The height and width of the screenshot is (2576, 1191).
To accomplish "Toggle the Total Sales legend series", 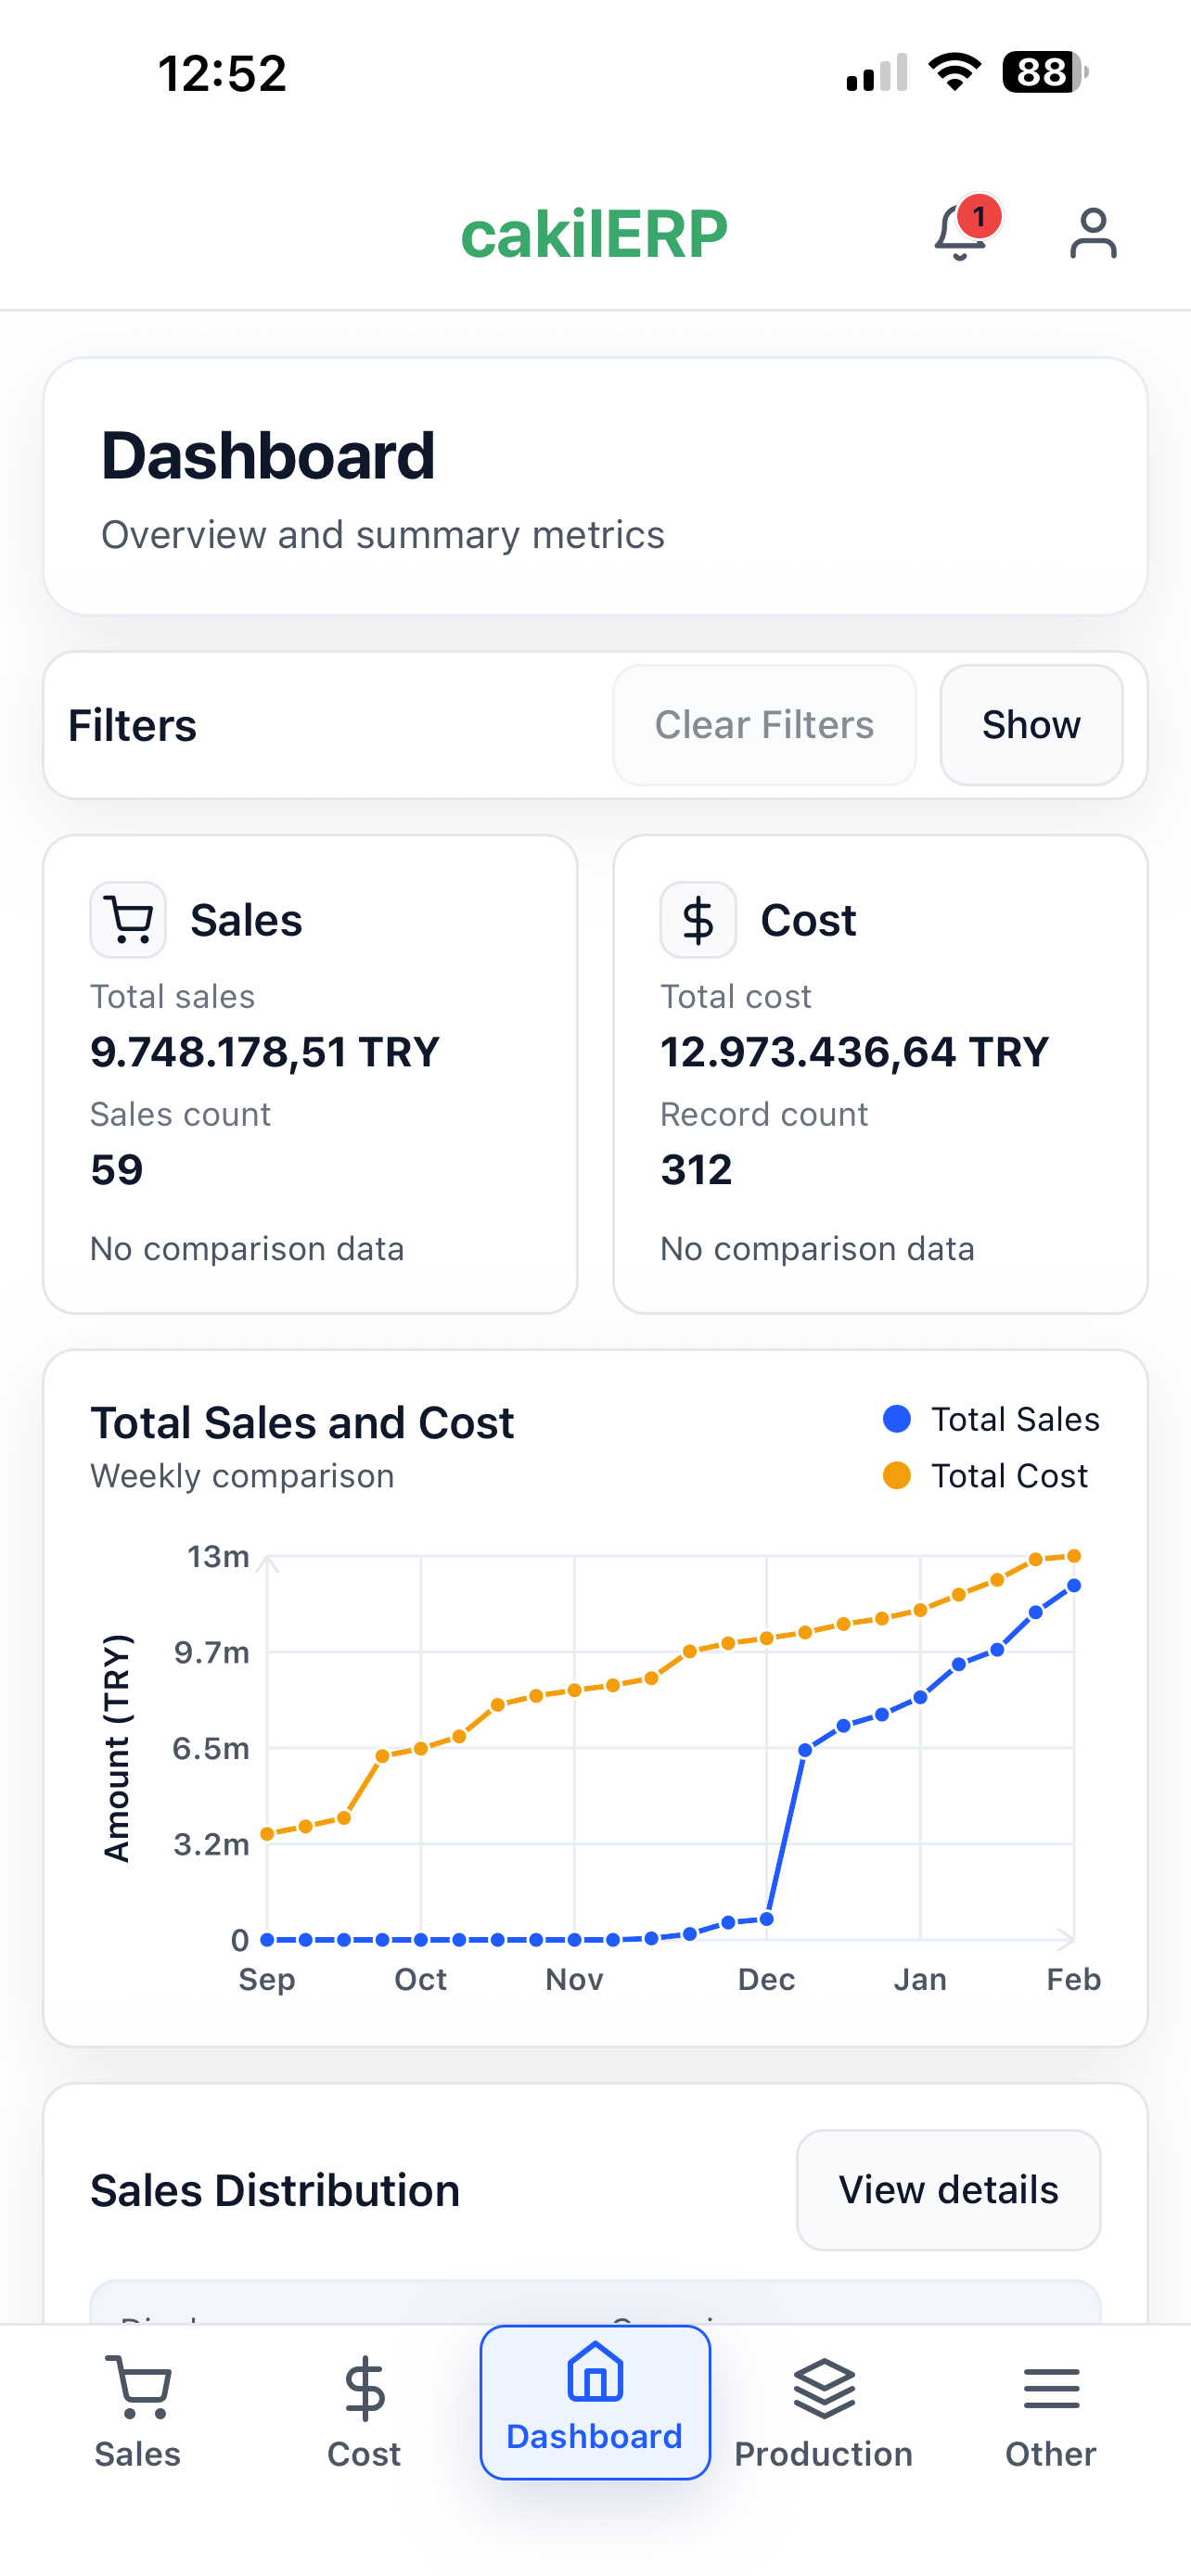I will (x=991, y=1419).
